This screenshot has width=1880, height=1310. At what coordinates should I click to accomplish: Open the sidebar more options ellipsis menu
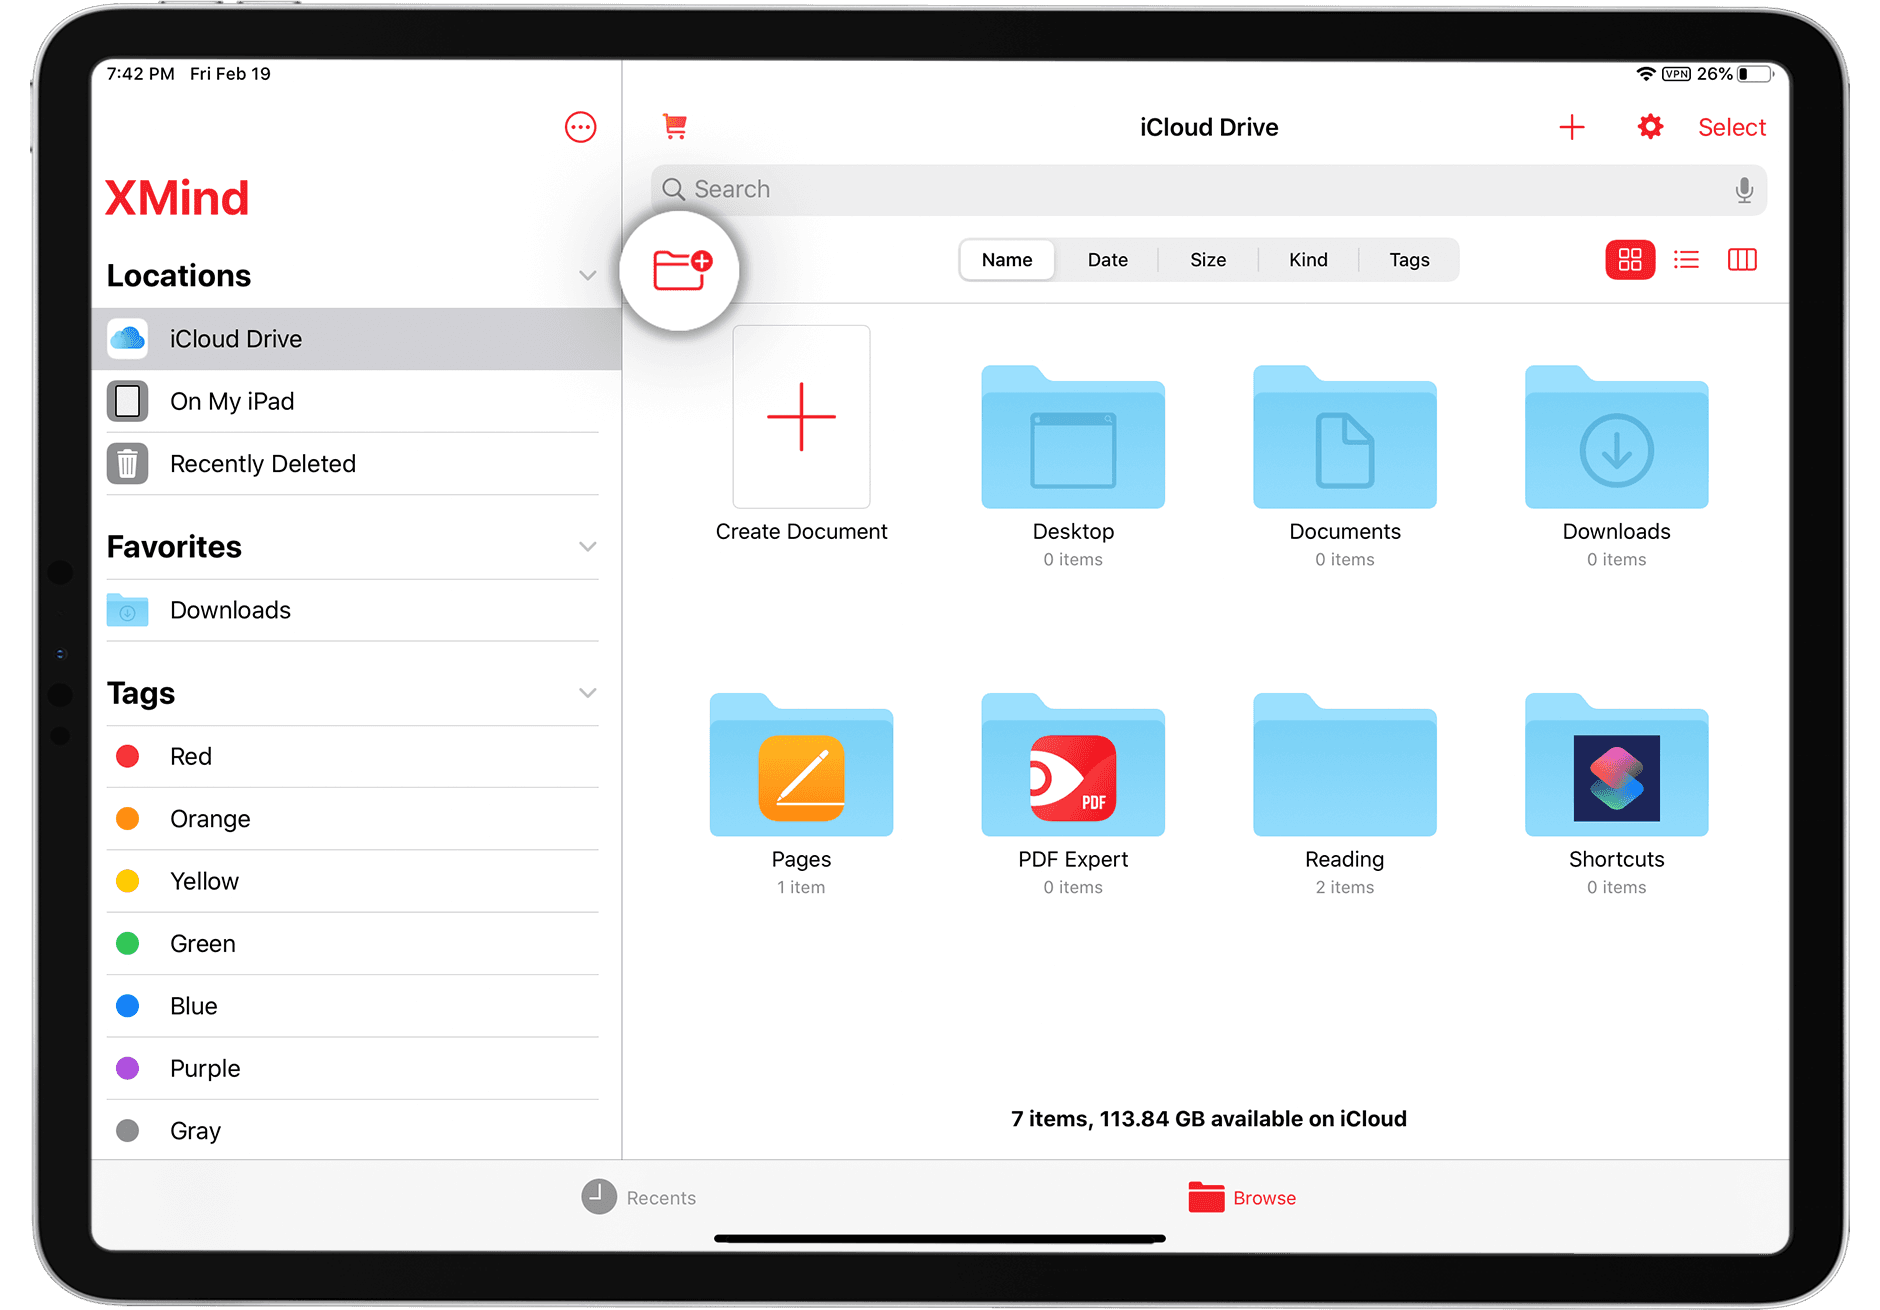[x=580, y=127]
